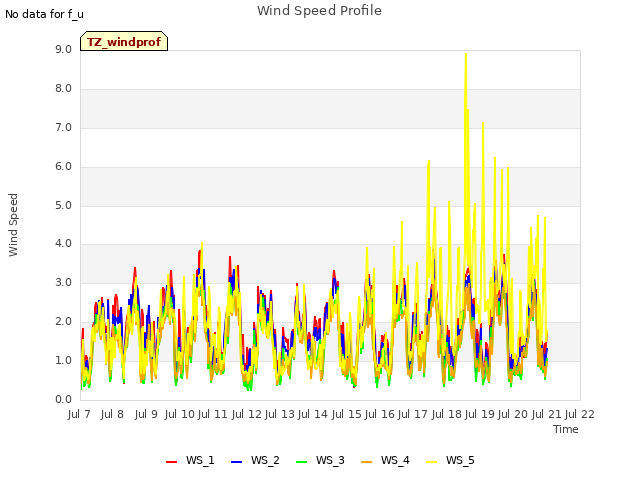Click the orange WS_4 legend swatch
The image size is (640, 480).
click(x=367, y=461)
